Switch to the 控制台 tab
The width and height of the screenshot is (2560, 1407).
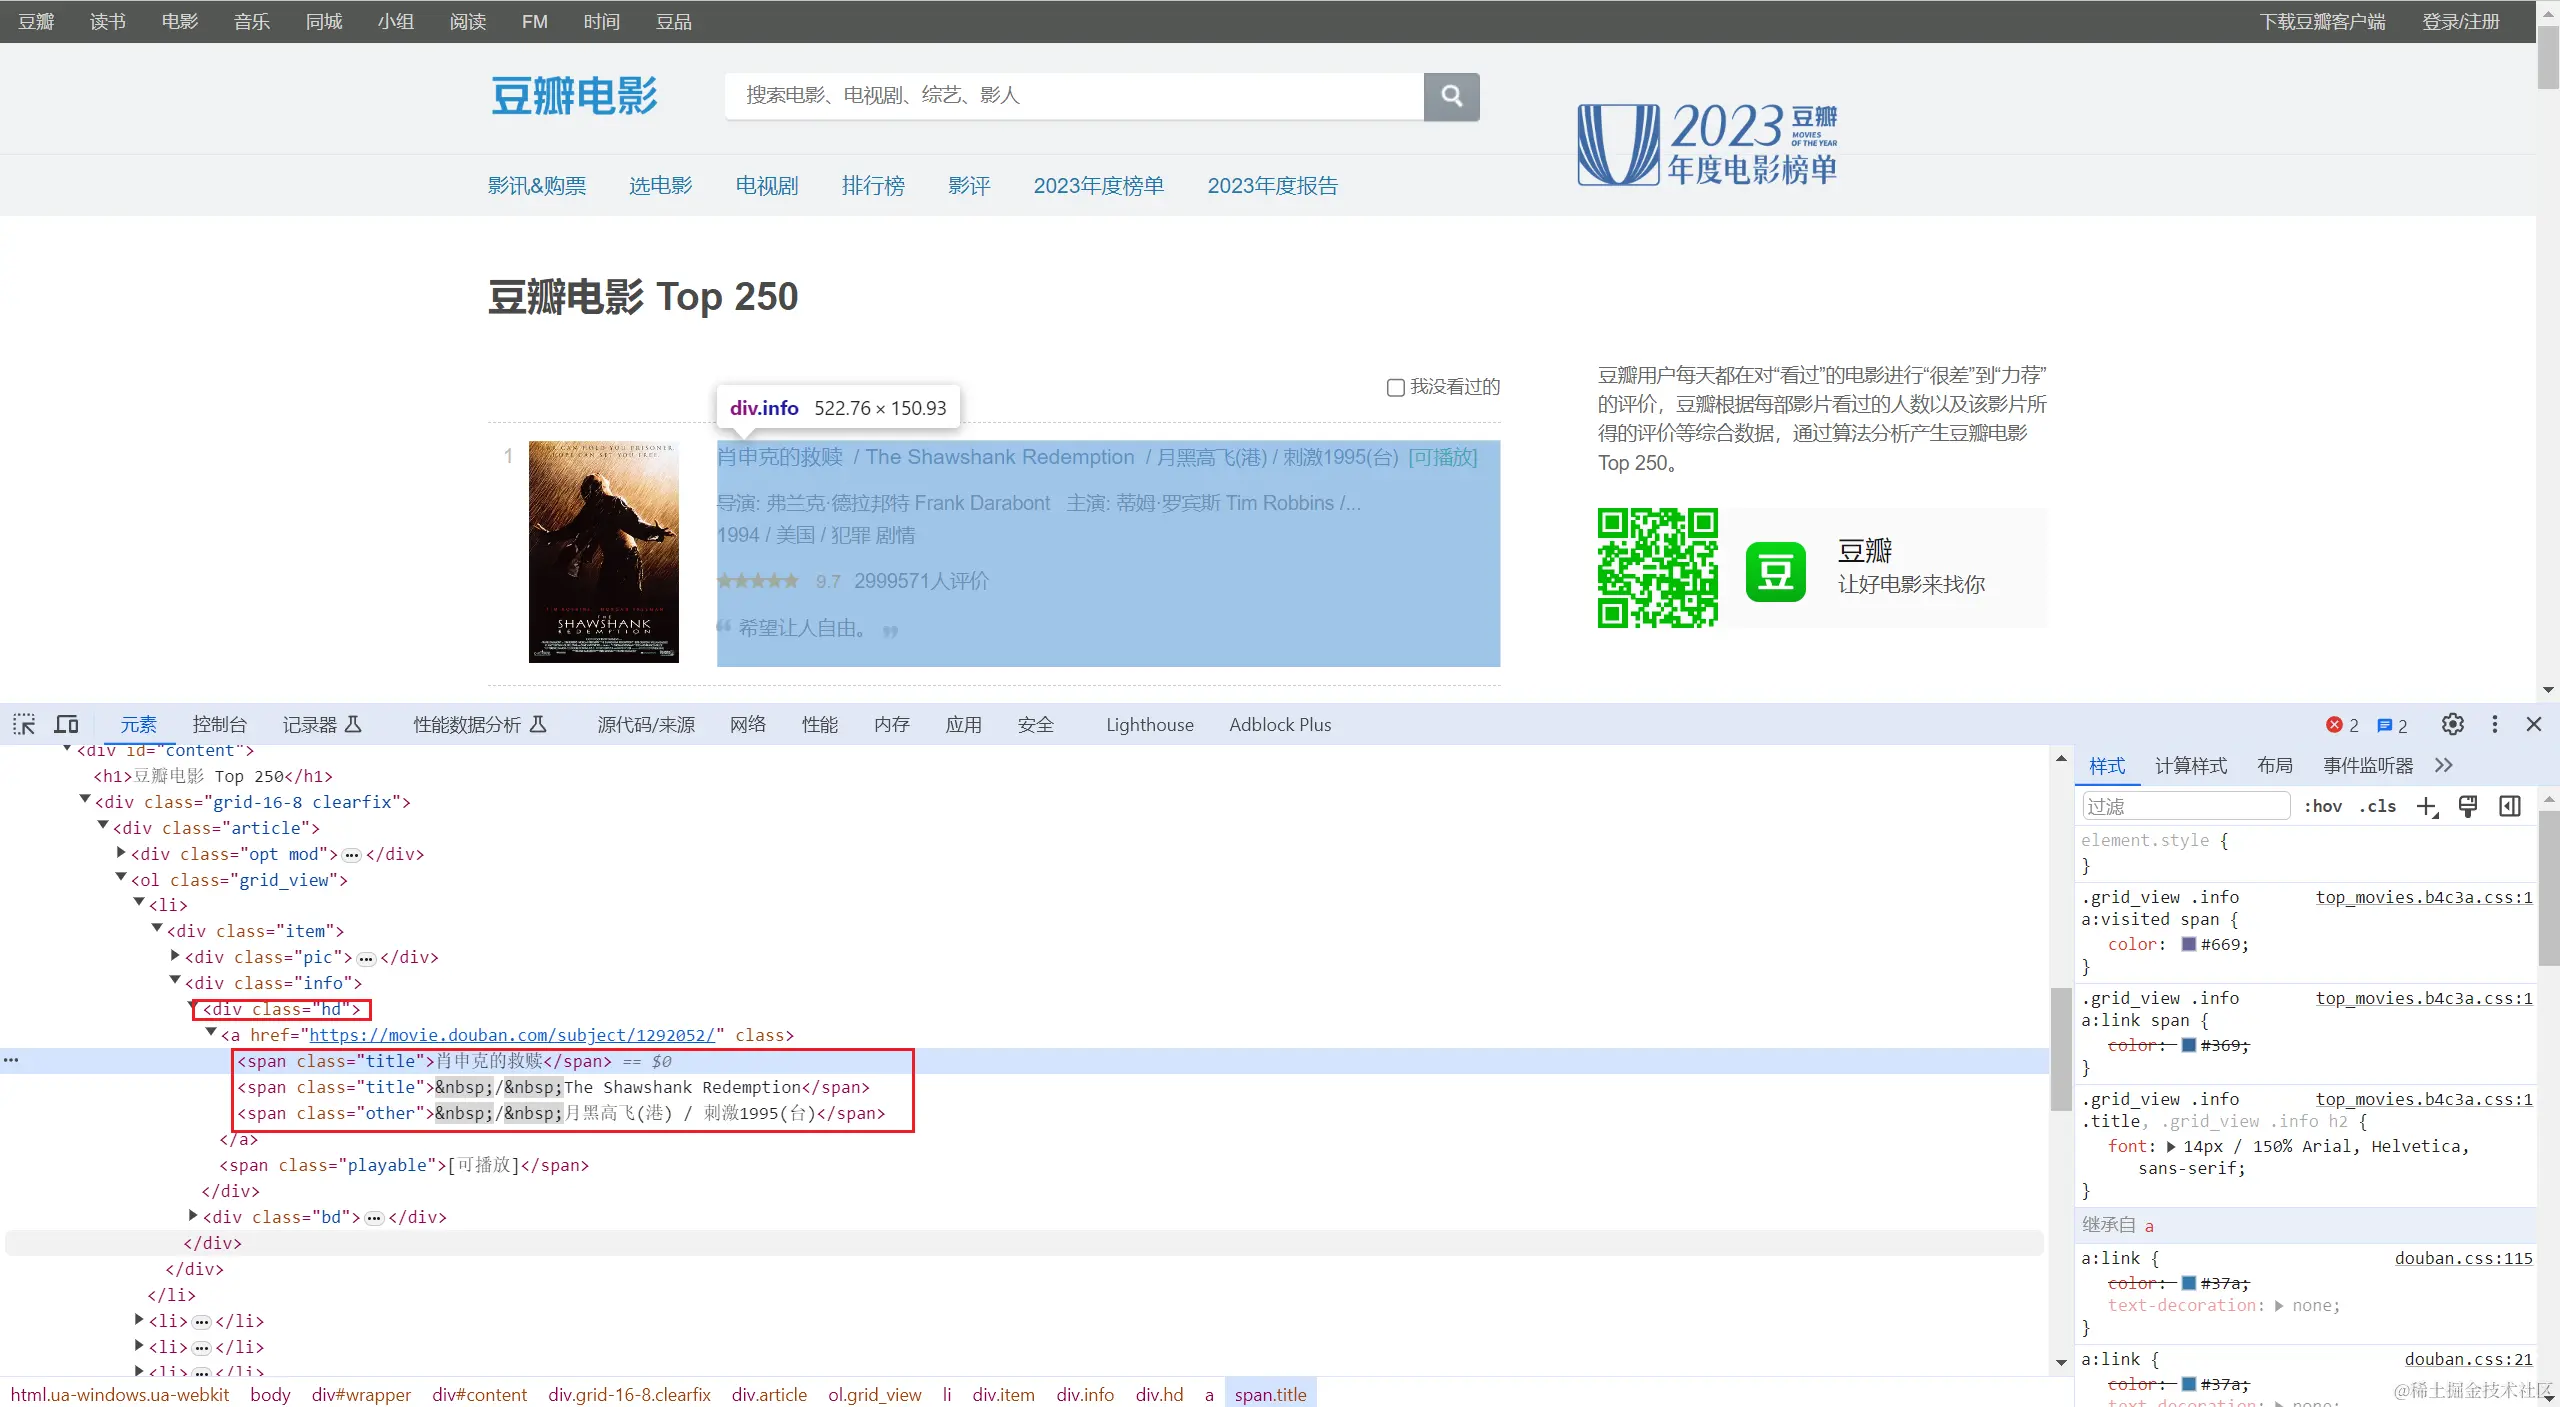coord(219,725)
